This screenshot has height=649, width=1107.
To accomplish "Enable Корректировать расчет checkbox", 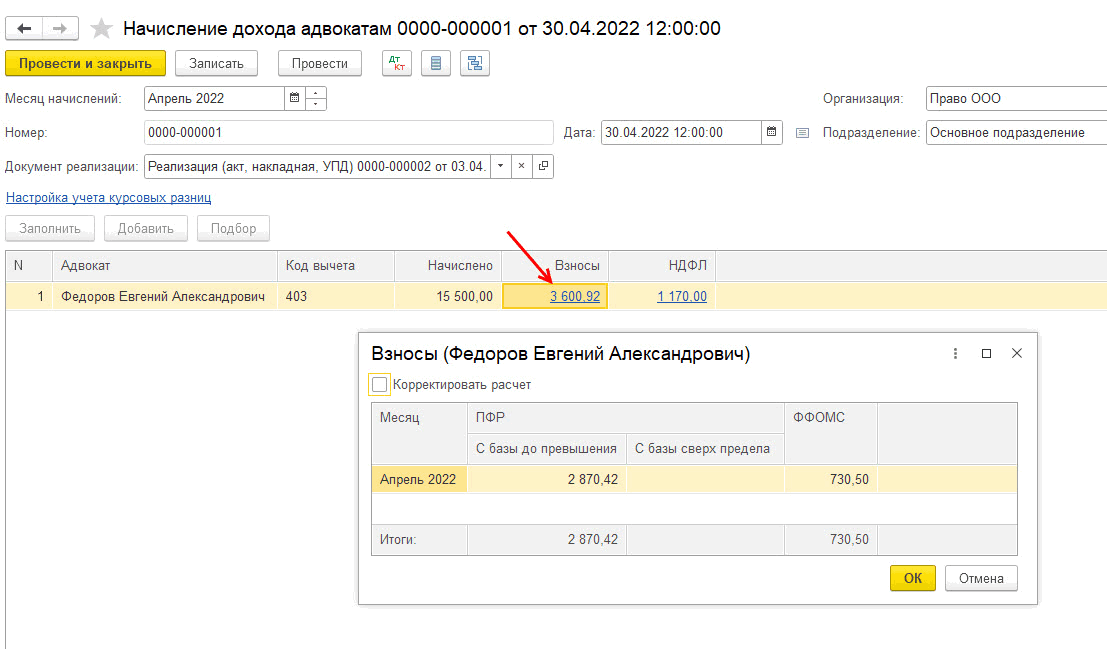I will (379, 385).
